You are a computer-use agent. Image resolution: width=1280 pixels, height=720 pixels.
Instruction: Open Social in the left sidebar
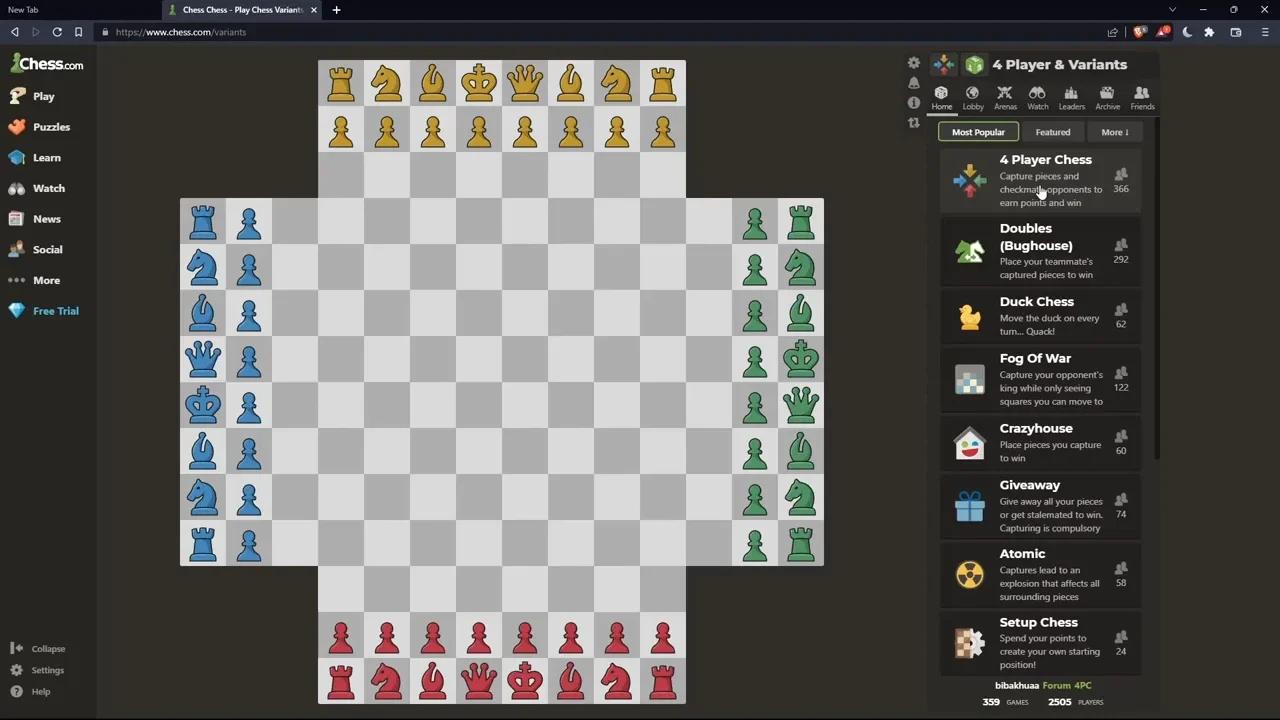(x=35, y=250)
